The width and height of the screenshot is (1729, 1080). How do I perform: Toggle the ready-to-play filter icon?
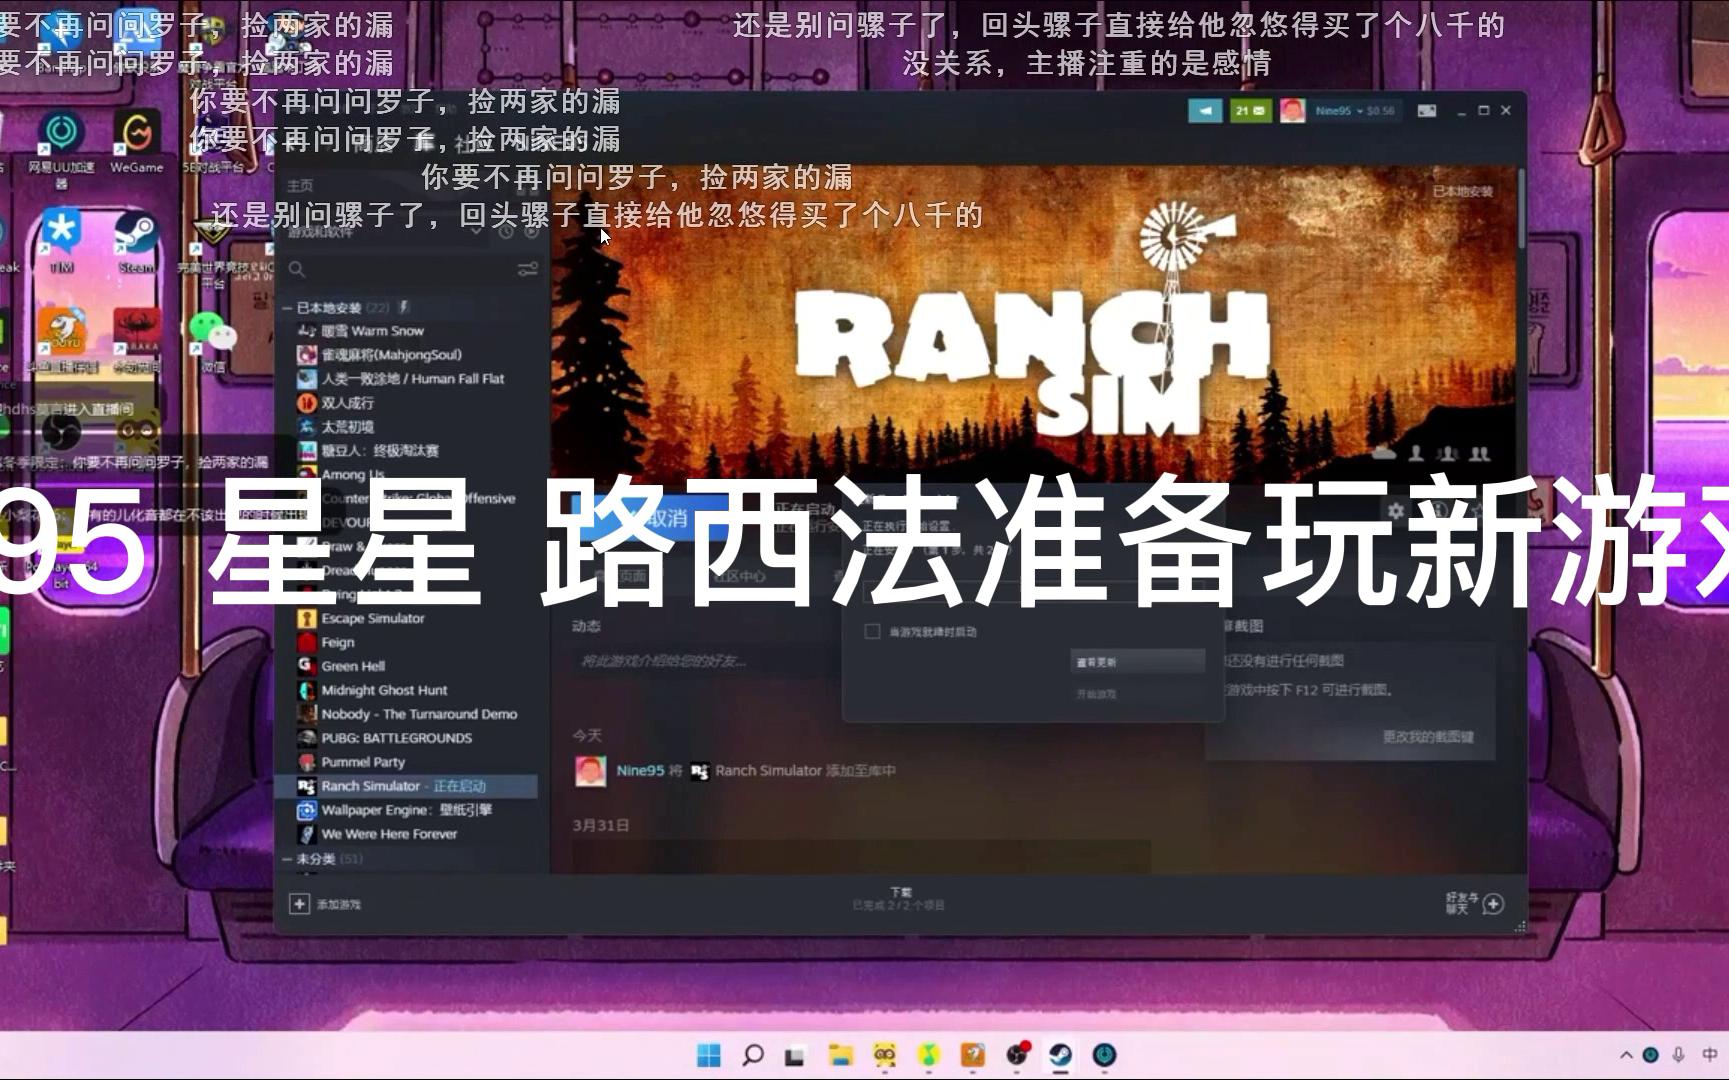[531, 232]
